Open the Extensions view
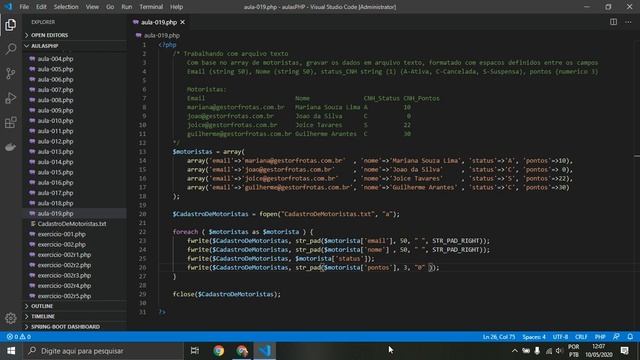 11,122
